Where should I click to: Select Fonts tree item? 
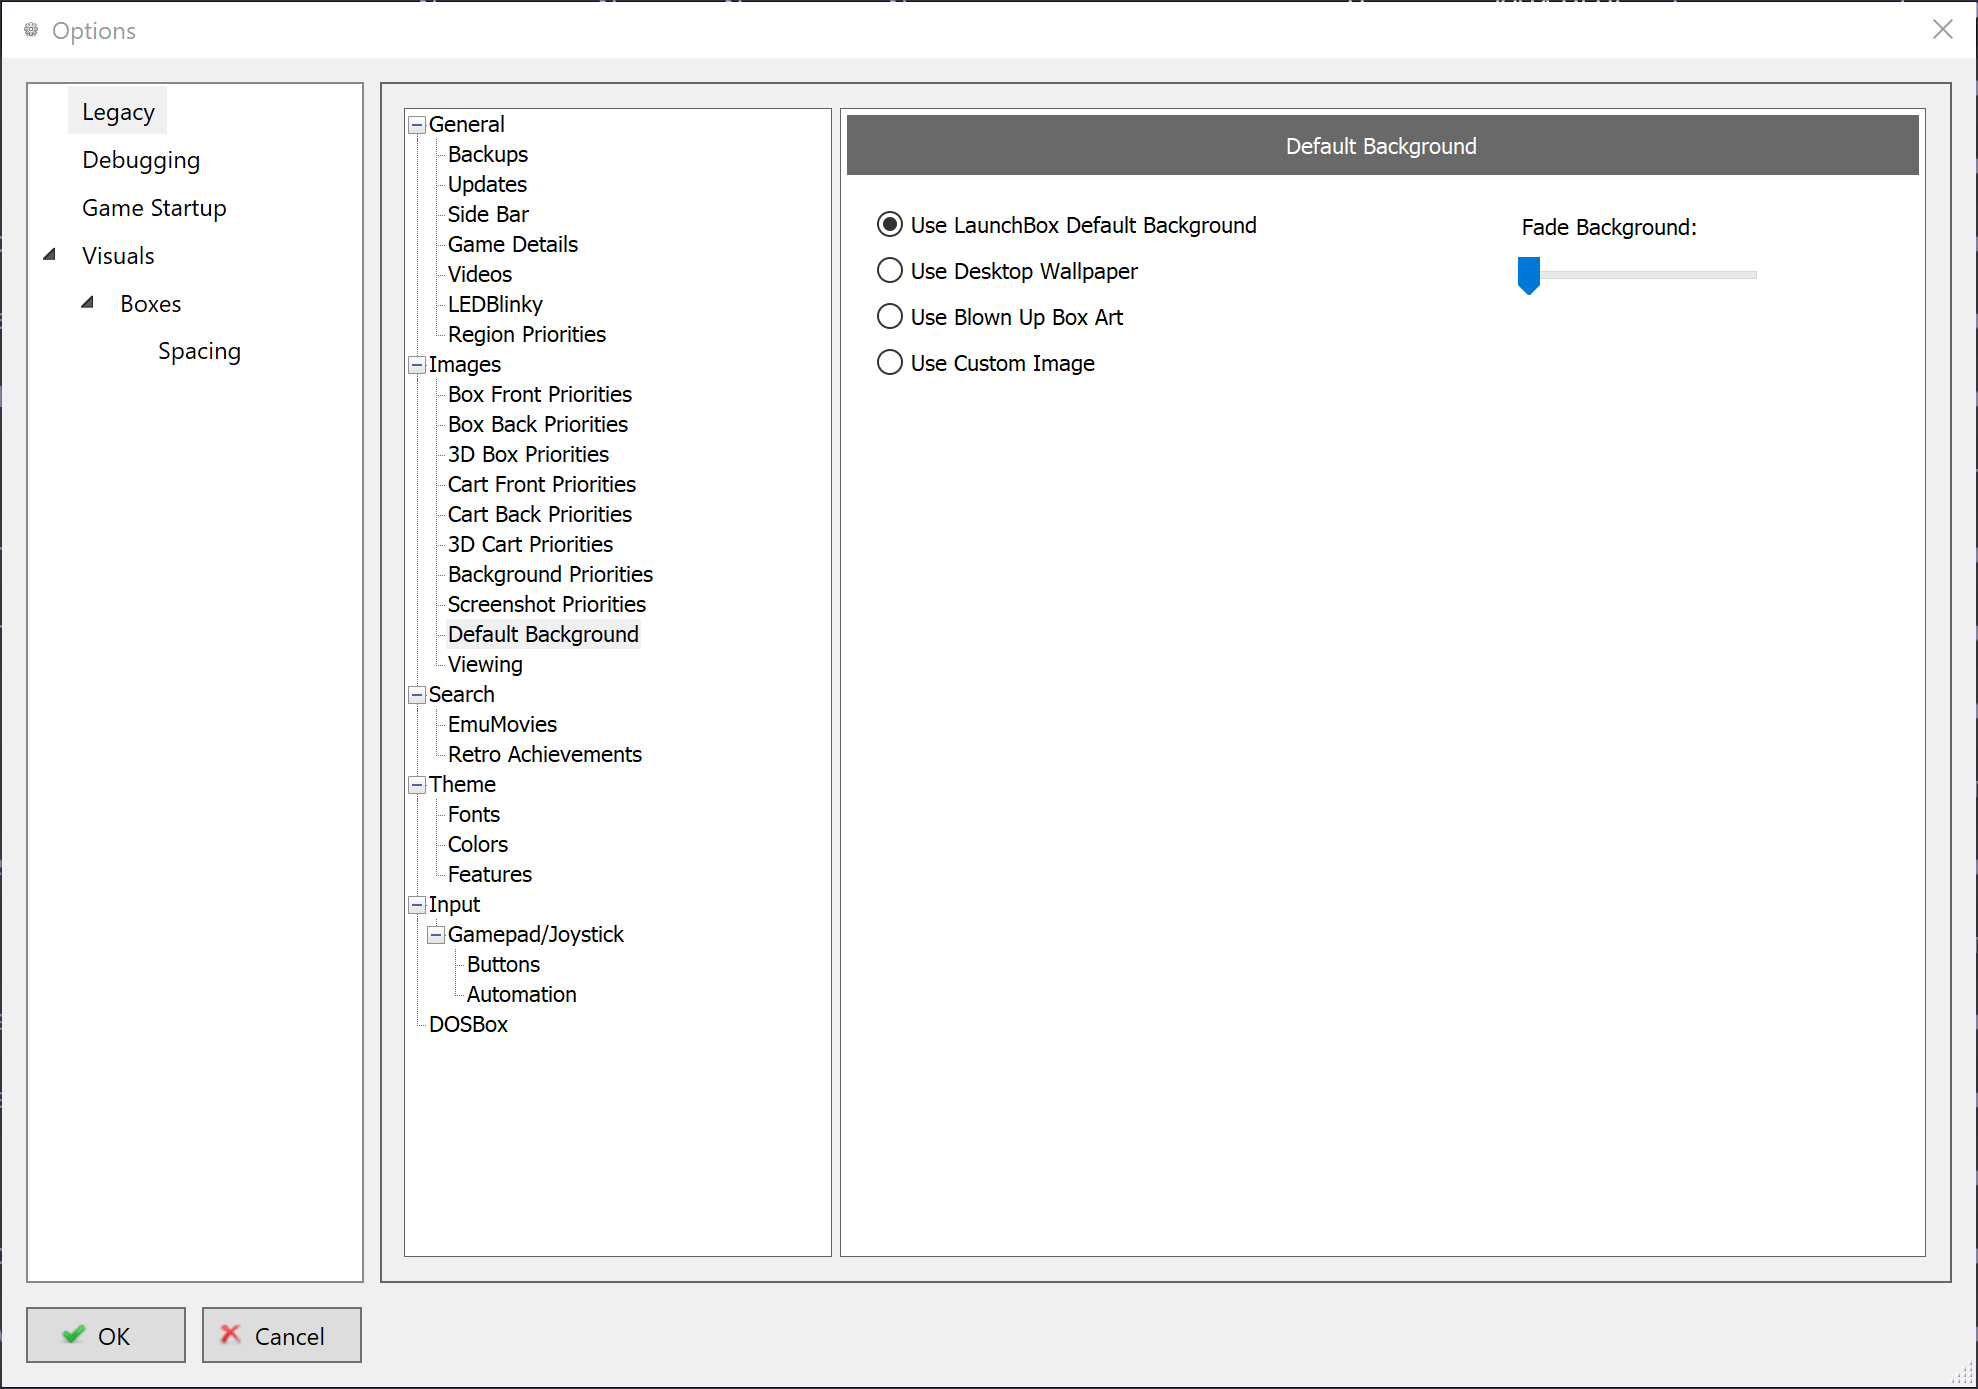click(474, 815)
